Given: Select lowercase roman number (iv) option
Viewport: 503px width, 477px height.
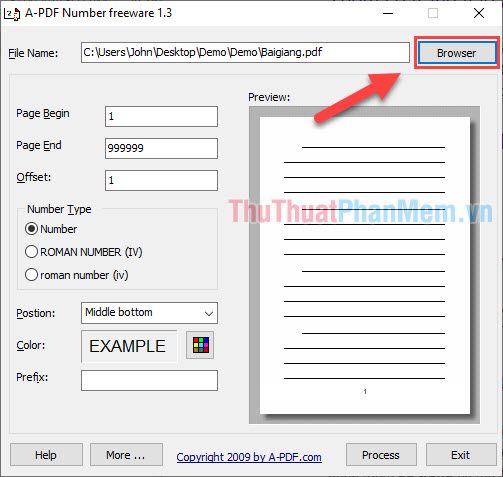Looking at the screenshot, I should point(31,275).
